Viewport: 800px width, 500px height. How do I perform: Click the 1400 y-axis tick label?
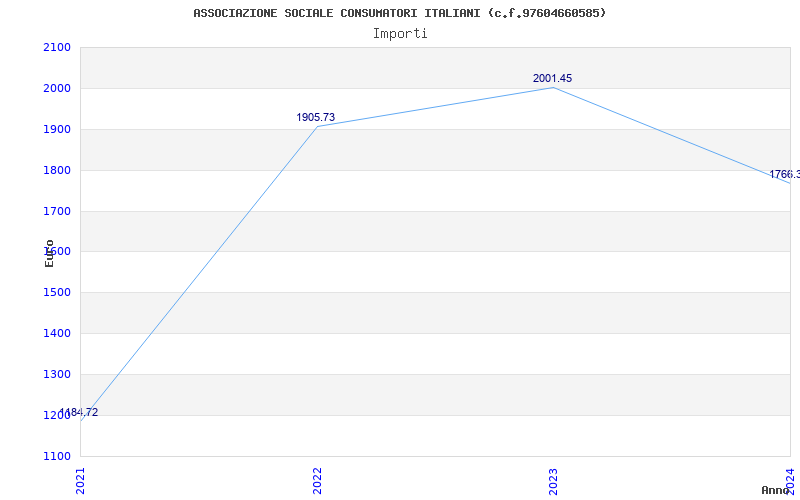click(x=57, y=333)
